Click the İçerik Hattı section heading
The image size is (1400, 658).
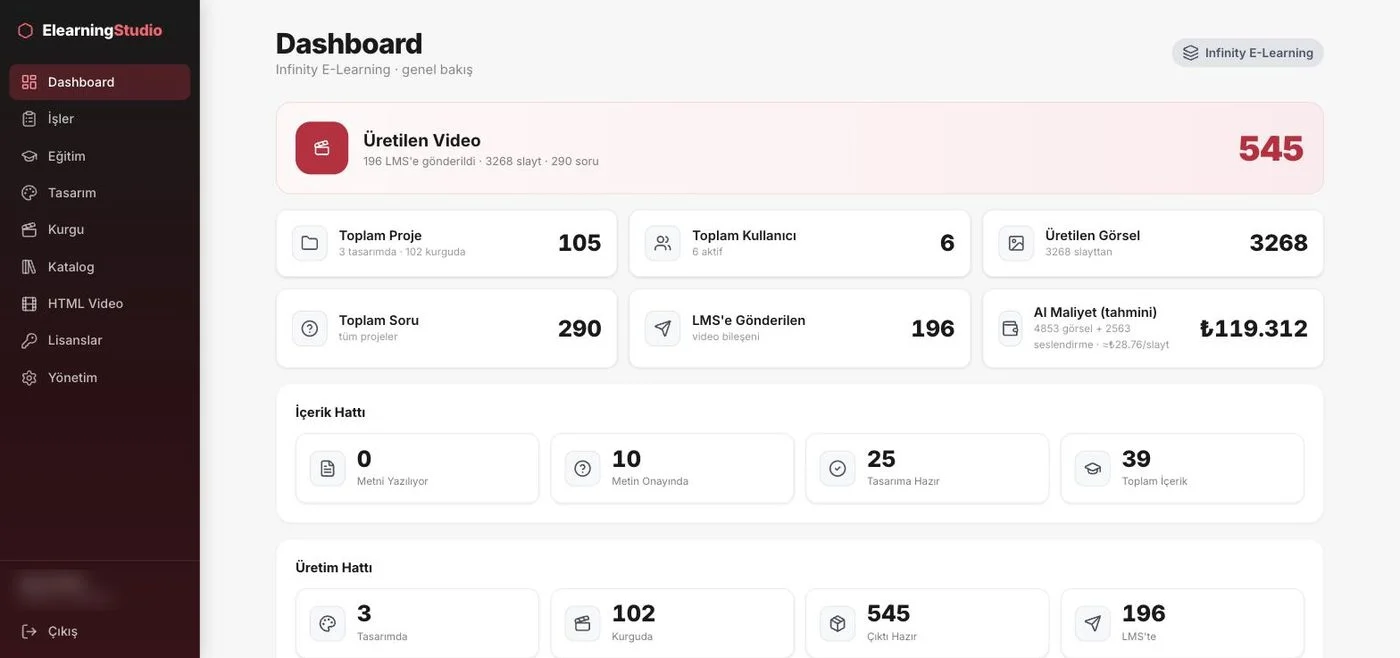pos(330,412)
